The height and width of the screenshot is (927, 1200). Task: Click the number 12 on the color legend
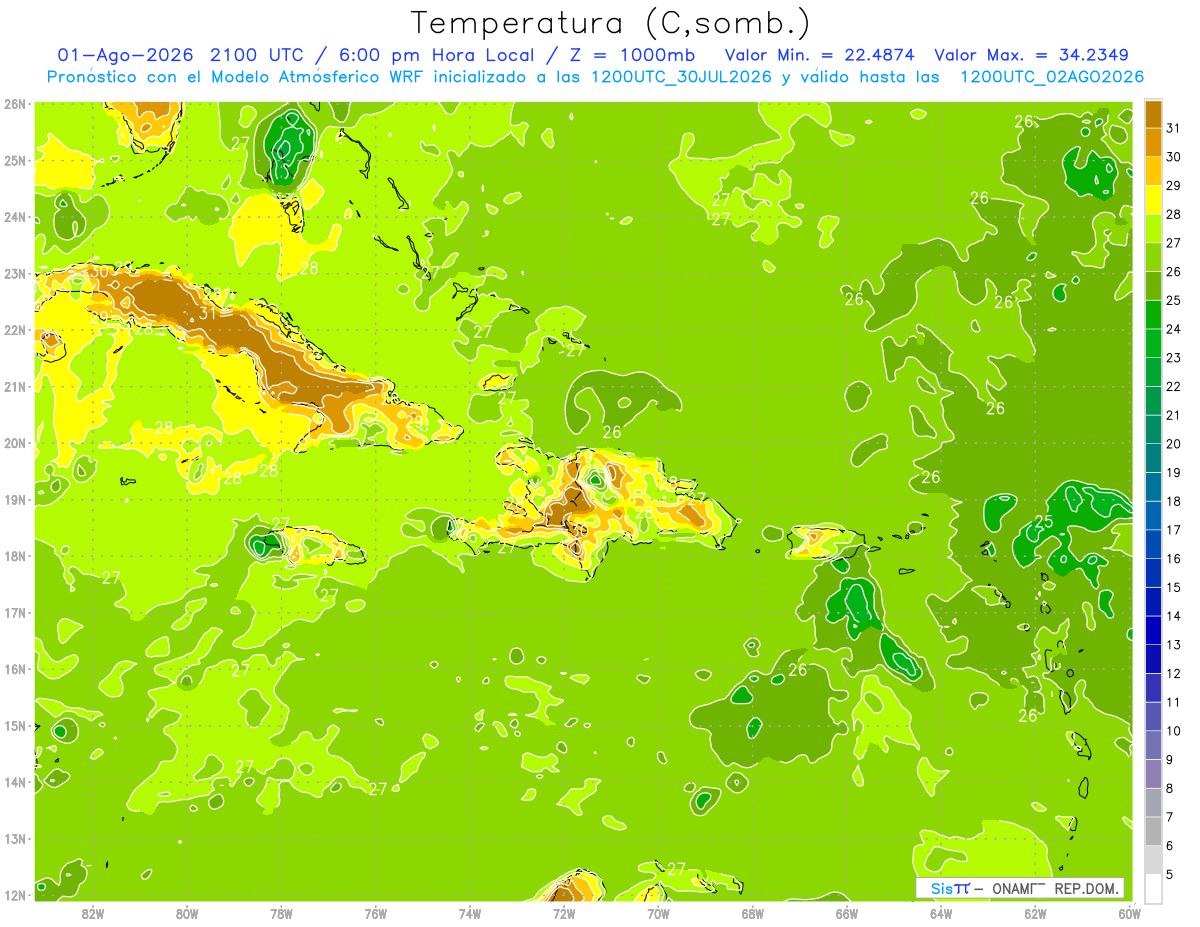(1174, 674)
